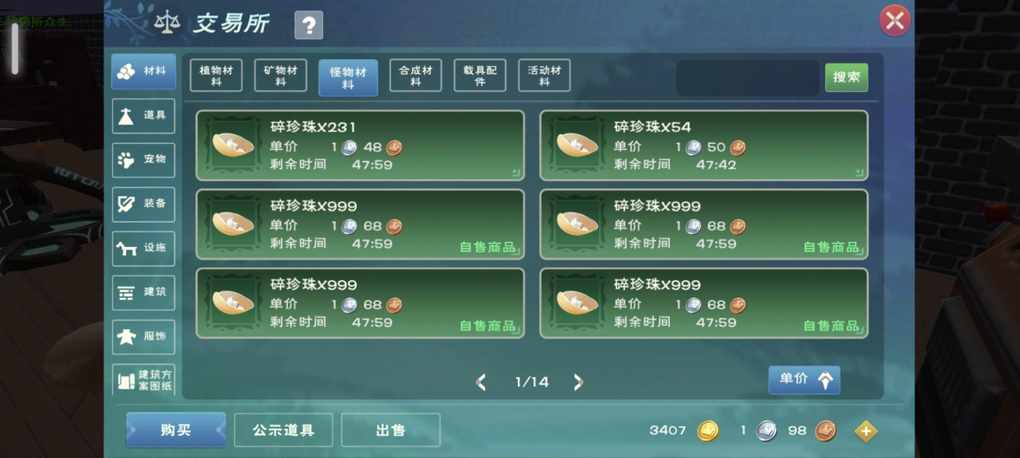Image resolution: width=1020 pixels, height=458 pixels.
Task: Open the 建筑 buildings category
Action: click(x=143, y=293)
